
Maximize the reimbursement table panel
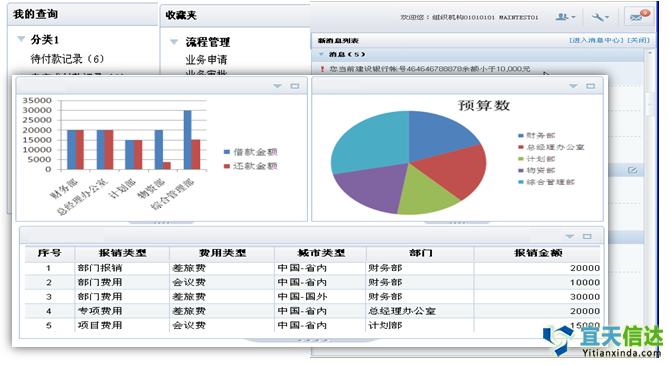tap(587, 236)
